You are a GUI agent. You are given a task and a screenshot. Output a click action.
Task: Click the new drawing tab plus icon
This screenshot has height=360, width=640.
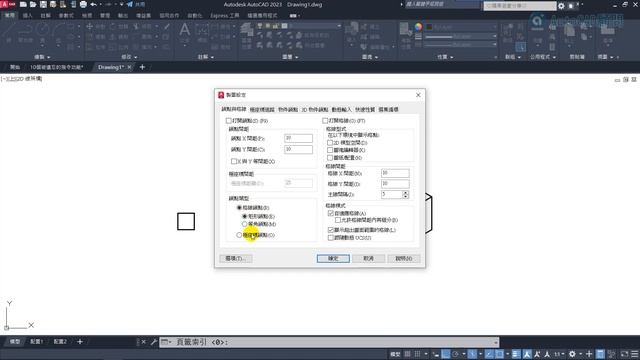click(x=142, y=67)
